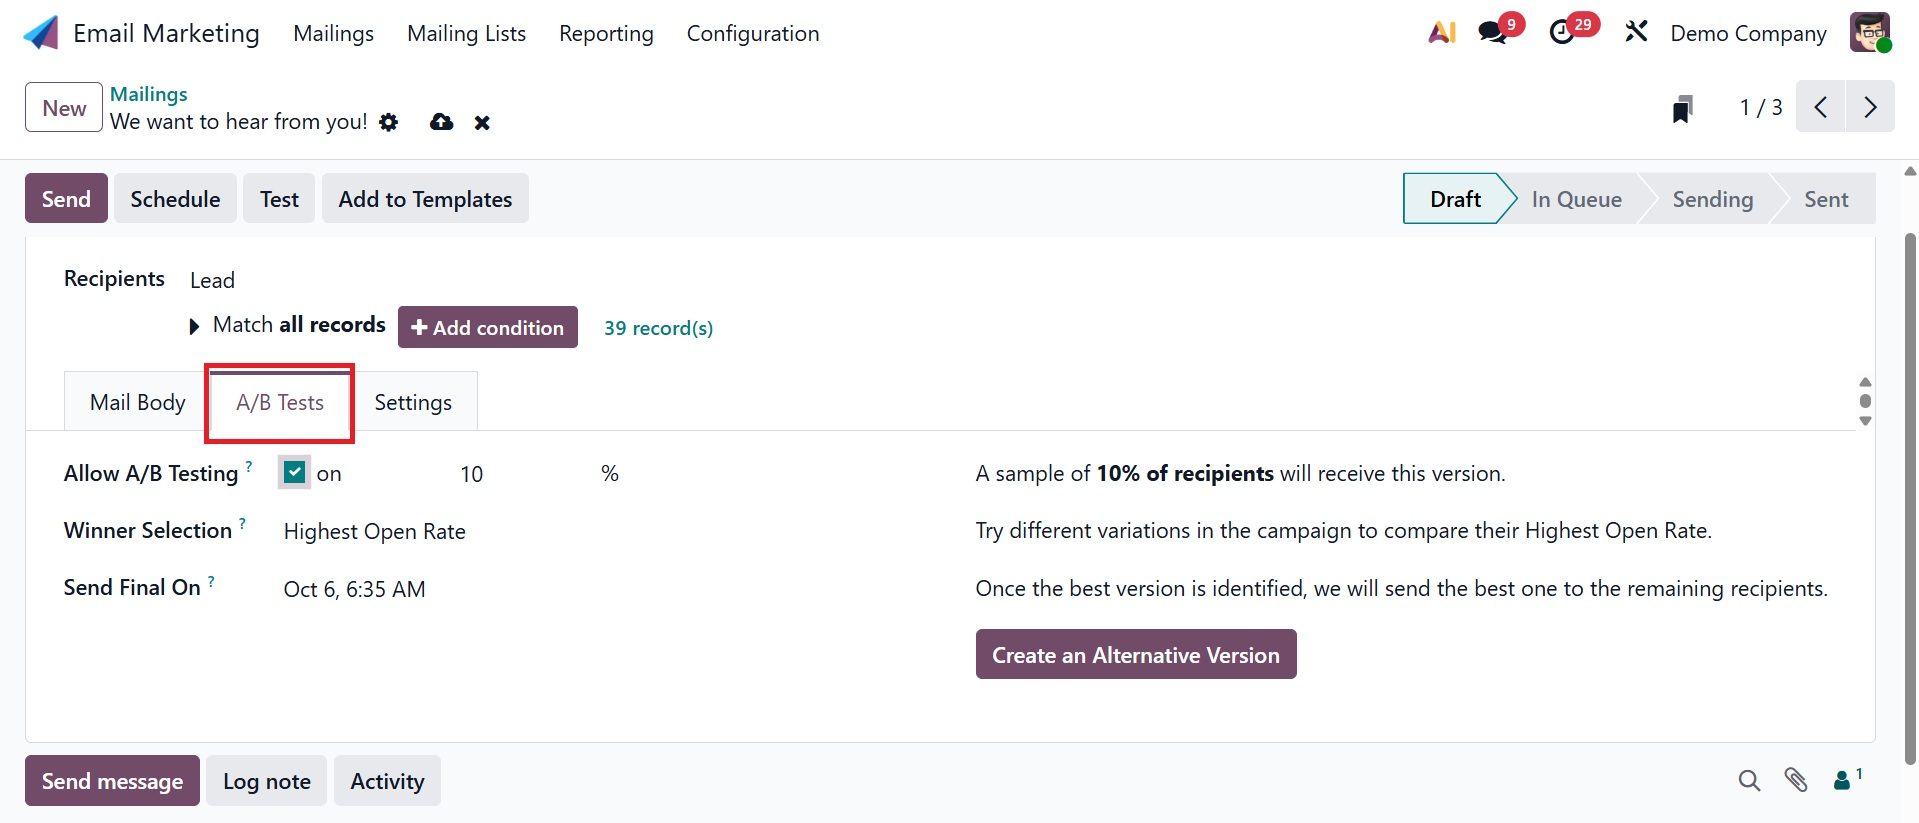Open the paperclip attachments icon

[1796, 780]
